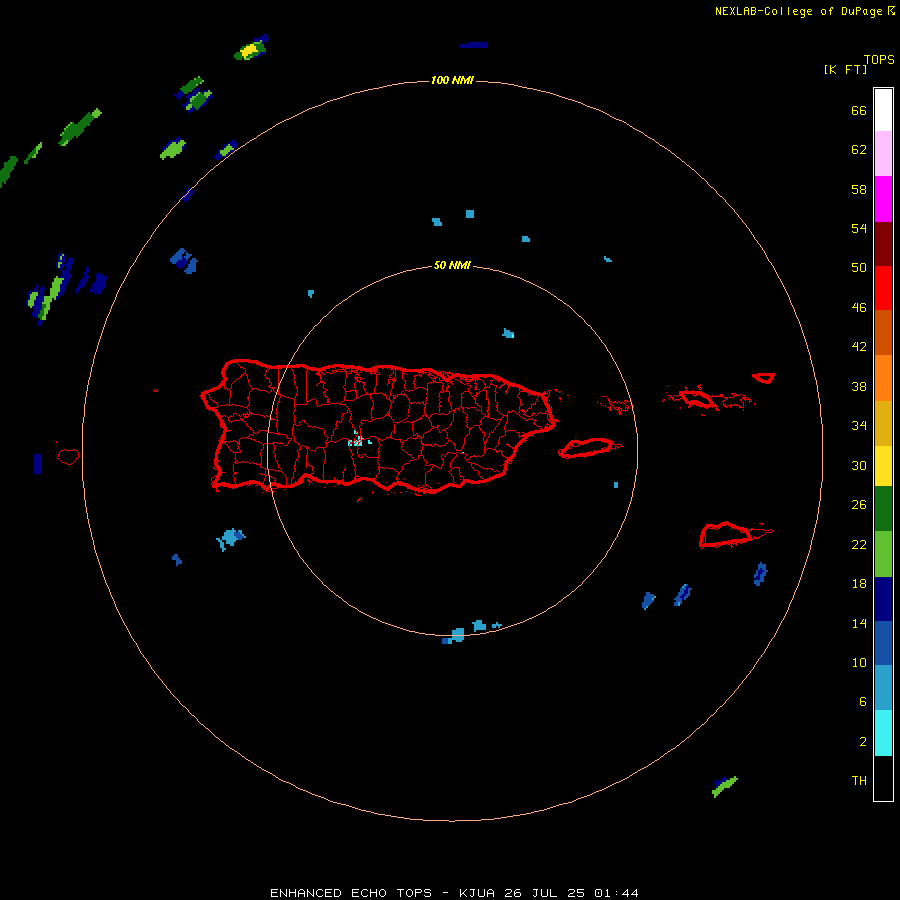Screen dimensions: 900x900
Task: Pick the dark red (maroon) legend swatch
Action: pyautogui.click(x=883, y=244)
